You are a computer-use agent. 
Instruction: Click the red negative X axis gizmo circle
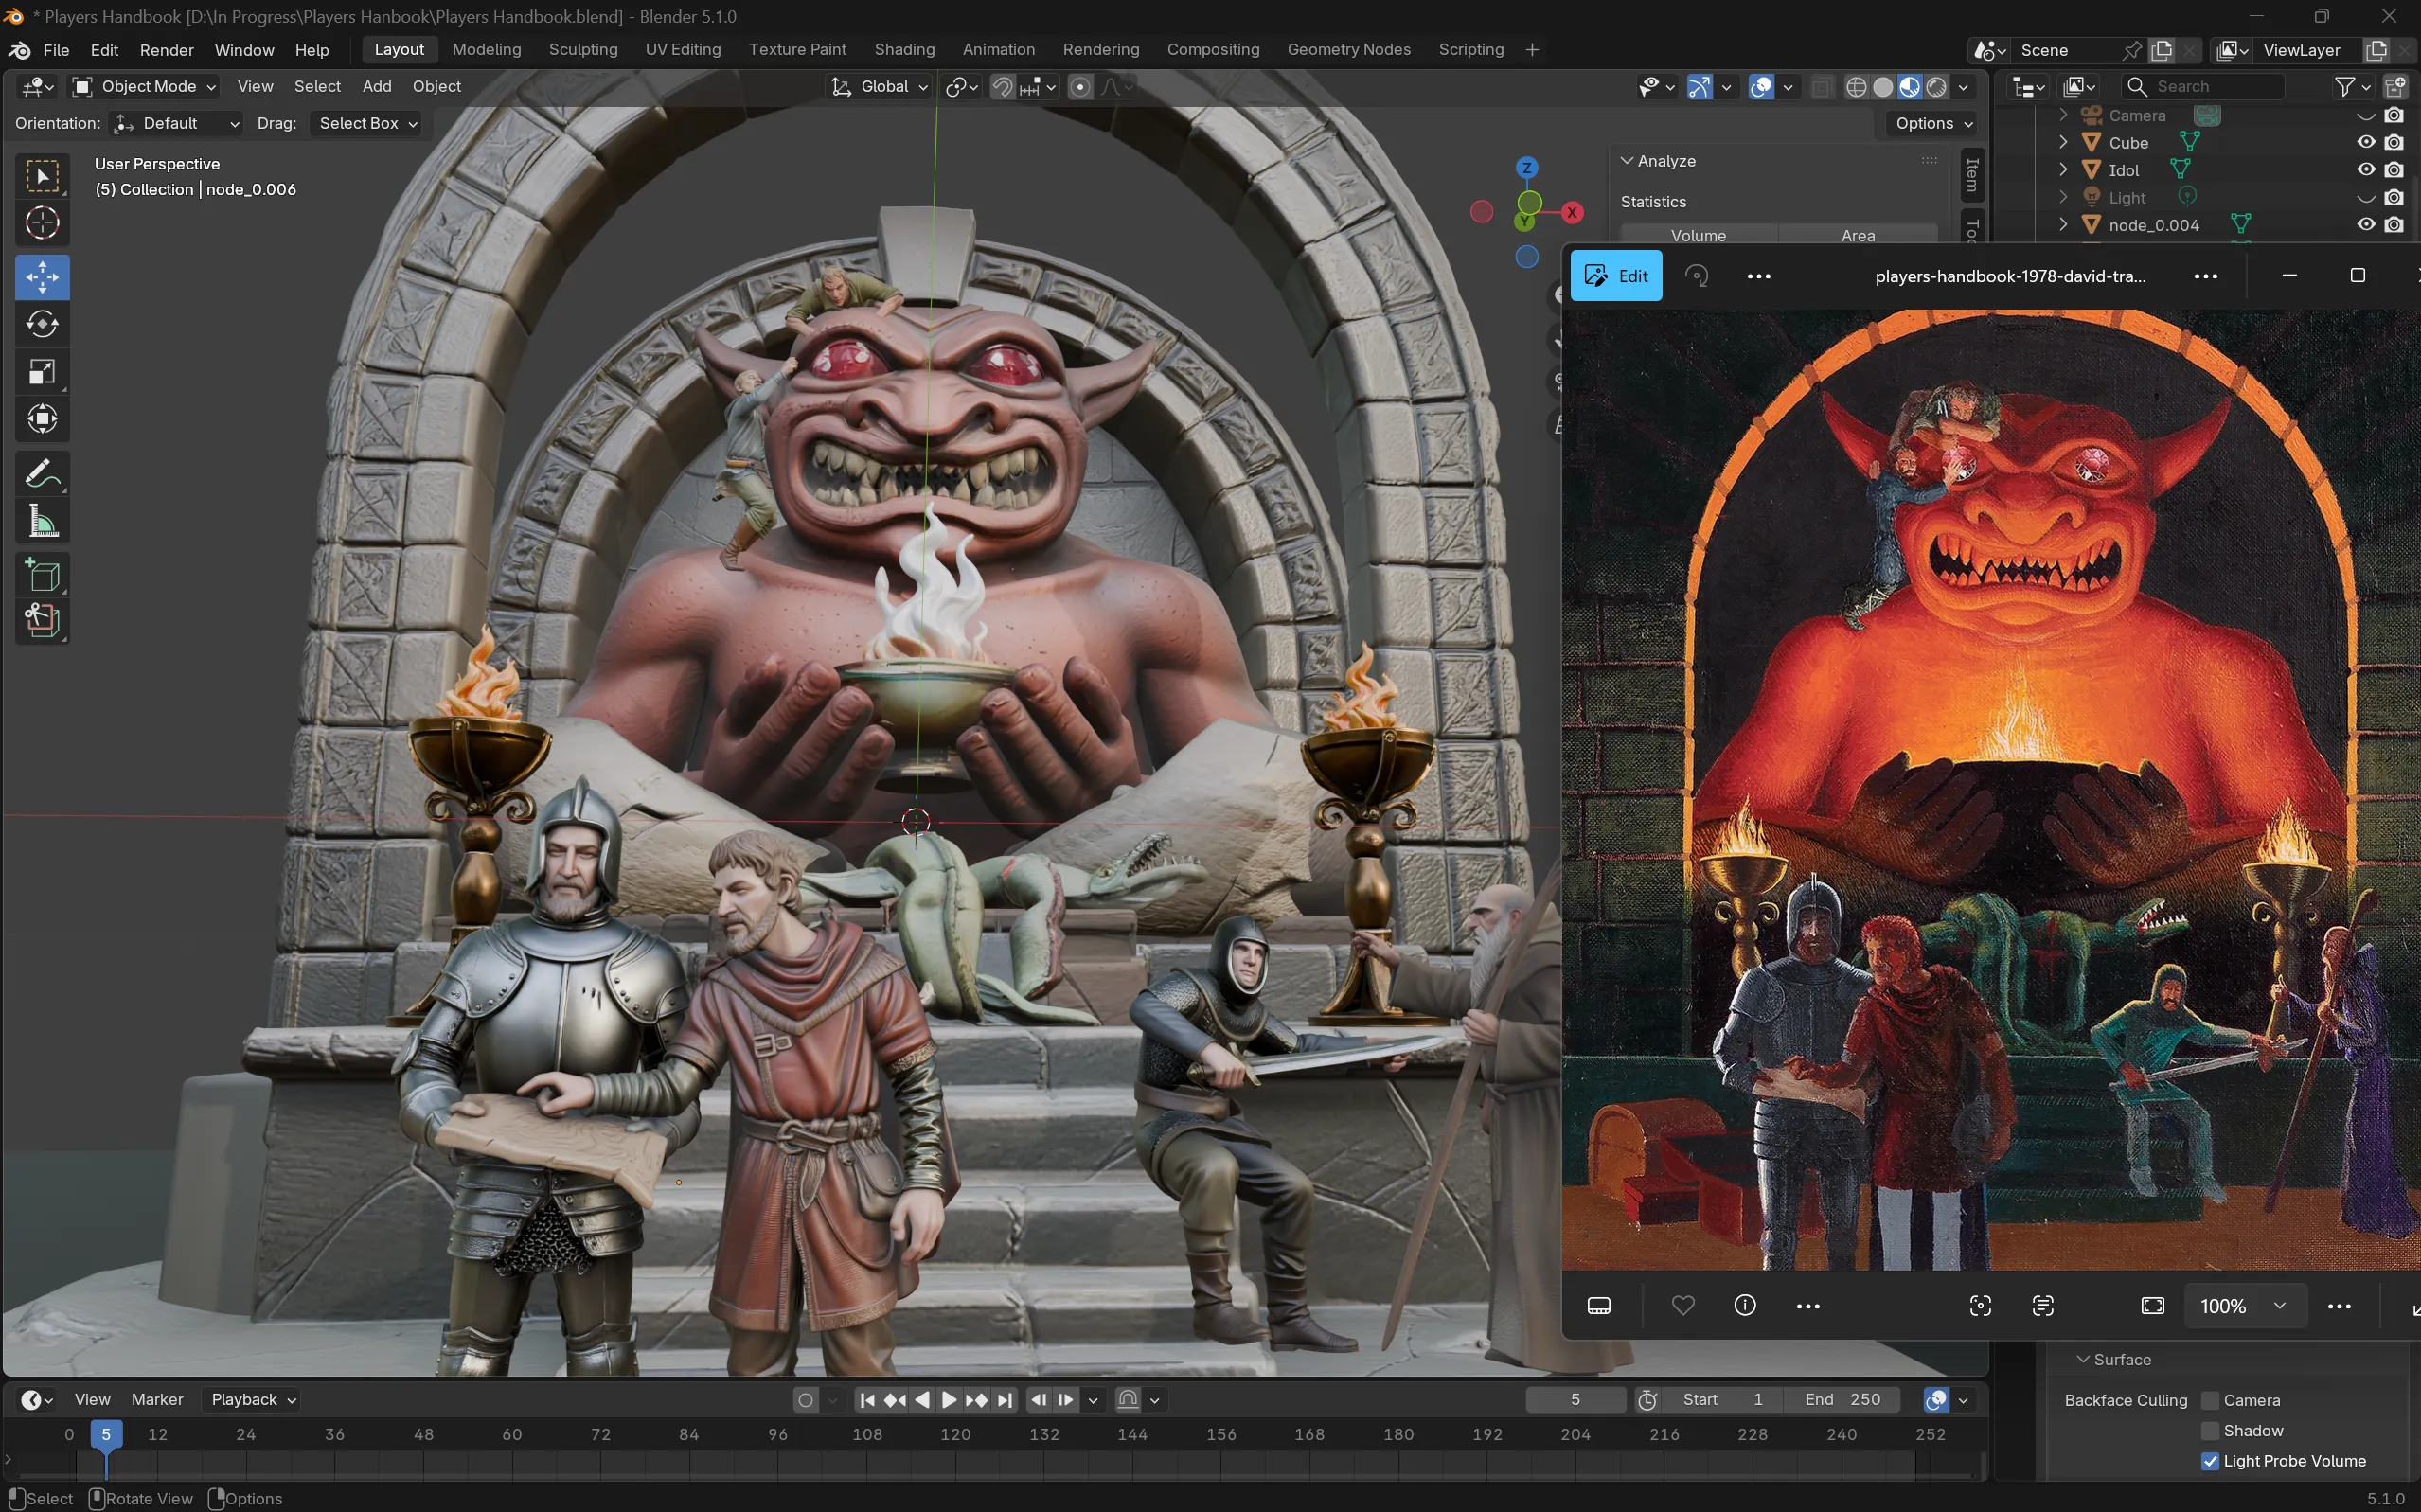[x=1481, y=212]
